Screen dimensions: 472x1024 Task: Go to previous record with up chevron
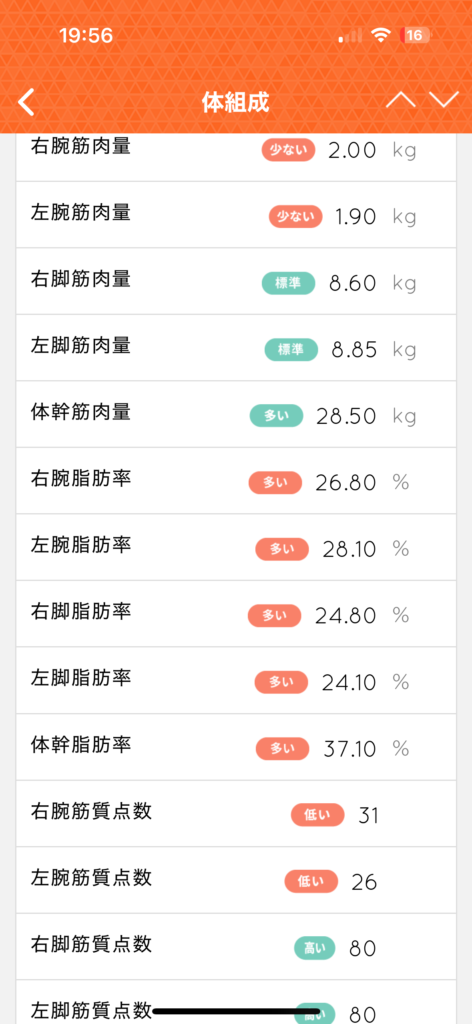click(401, 101)
